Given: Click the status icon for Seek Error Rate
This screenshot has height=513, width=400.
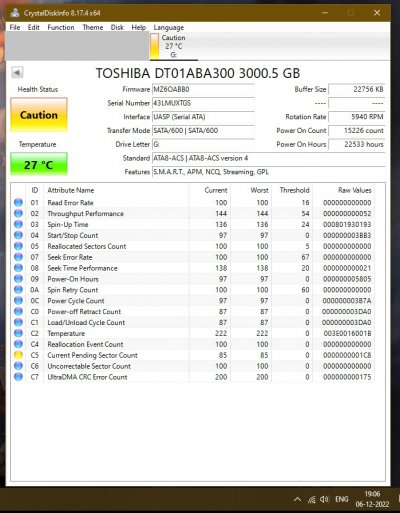Looking at the screenshot, I should pos(18,257).
